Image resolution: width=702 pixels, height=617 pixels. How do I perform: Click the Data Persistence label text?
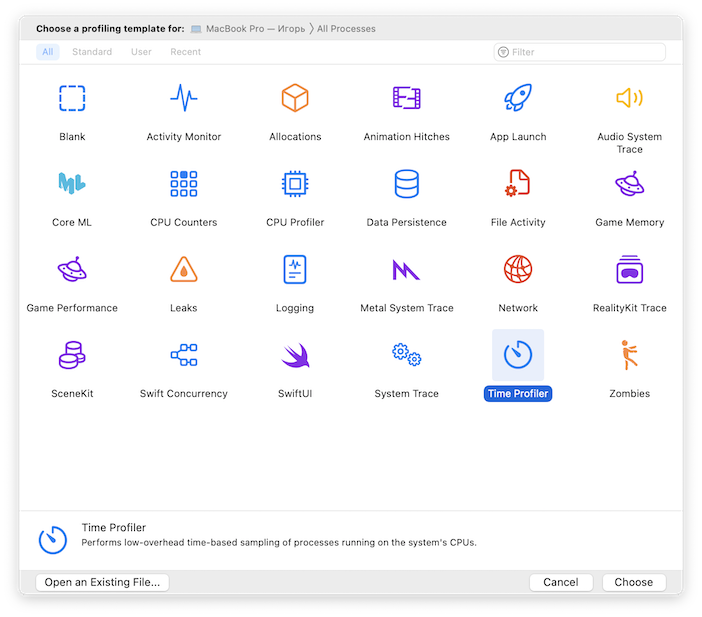click(x=407, y=223)
